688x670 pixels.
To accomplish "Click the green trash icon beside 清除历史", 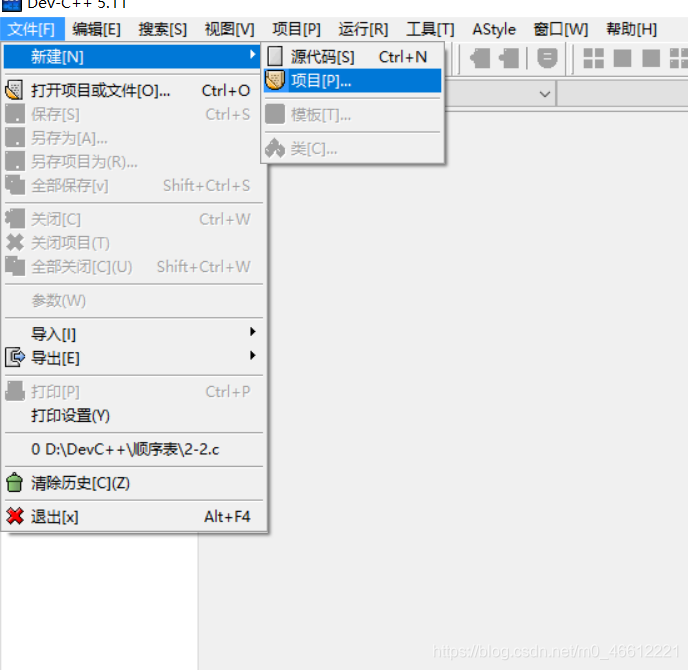I will (x=14, y=482).
